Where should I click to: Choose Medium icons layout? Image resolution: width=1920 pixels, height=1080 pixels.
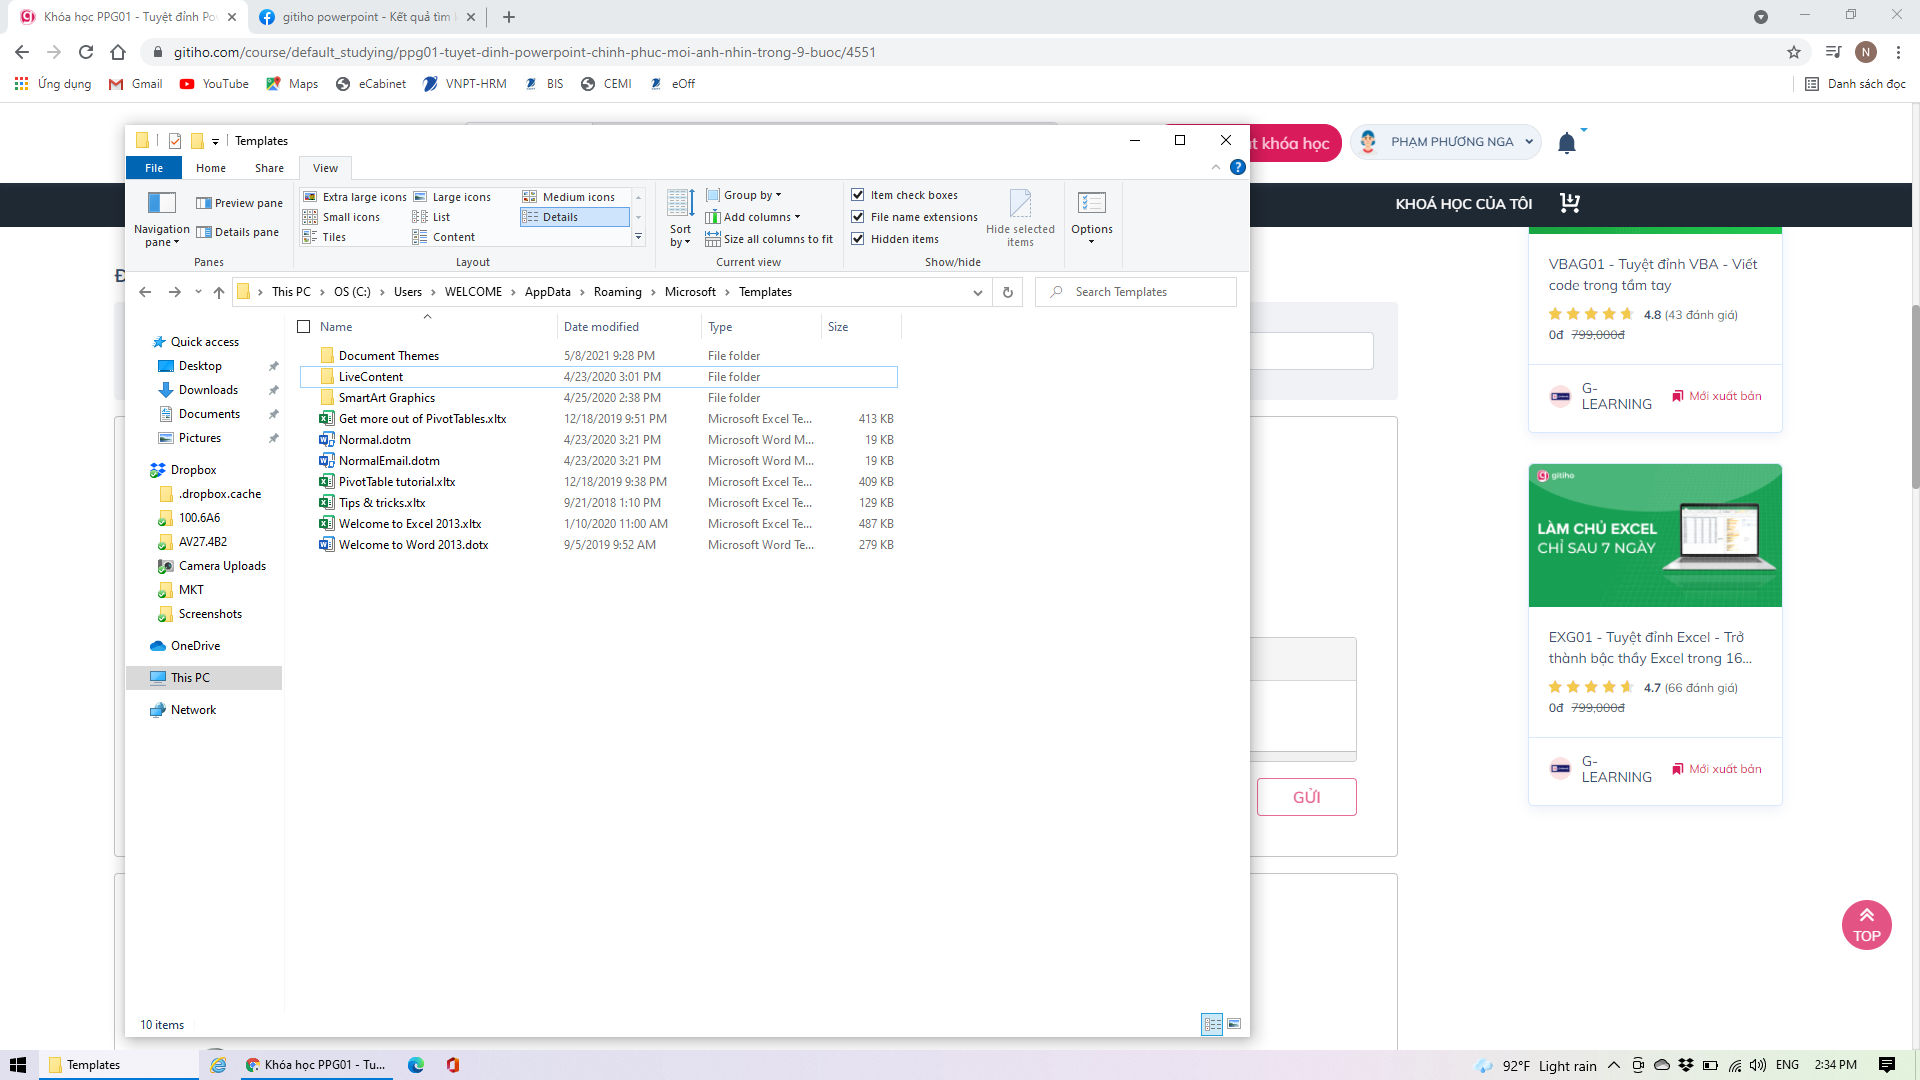click(x=569, y=197)
